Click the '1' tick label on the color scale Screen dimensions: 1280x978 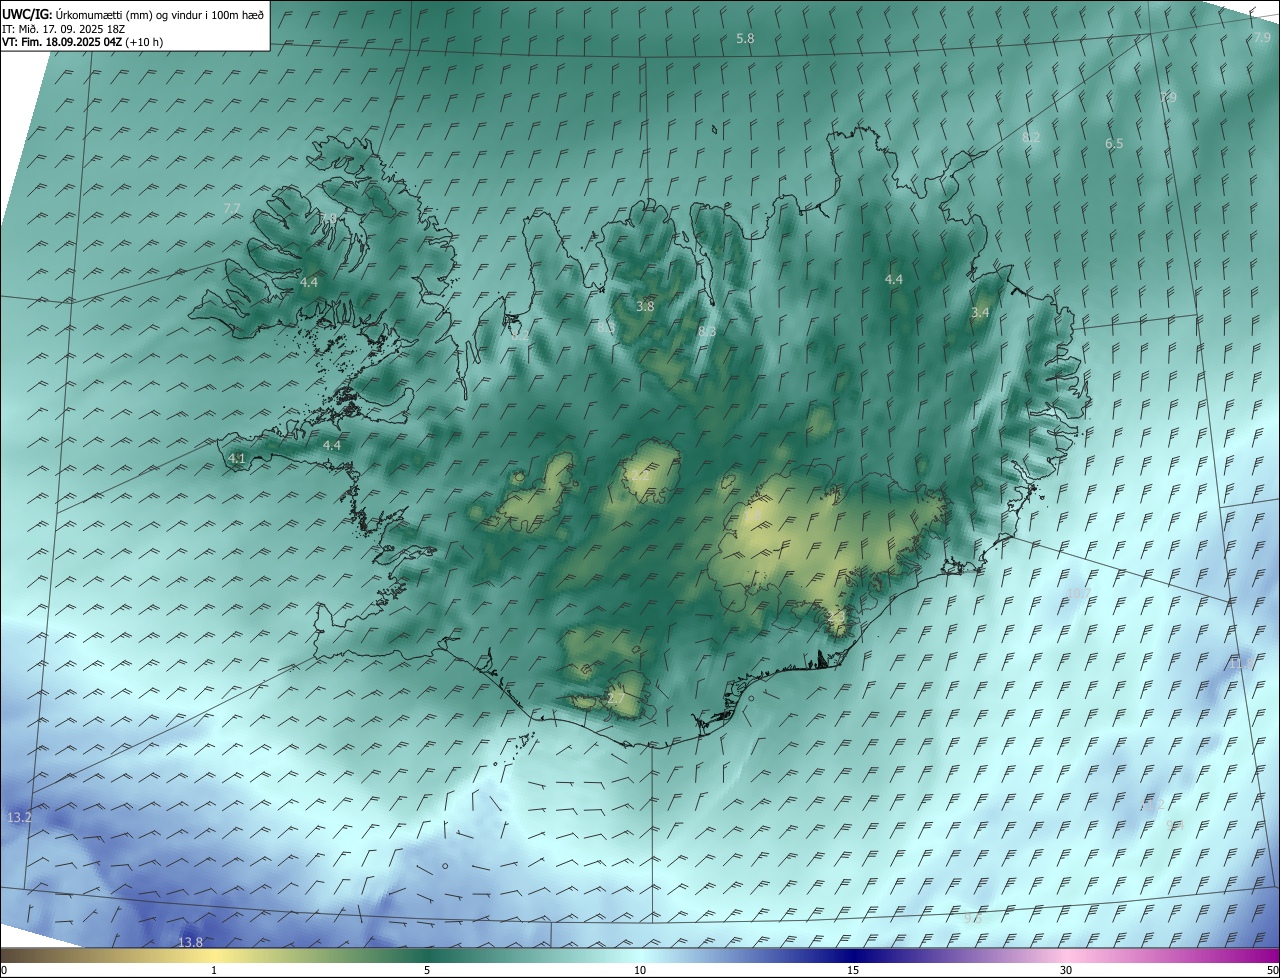click(214, 970)
